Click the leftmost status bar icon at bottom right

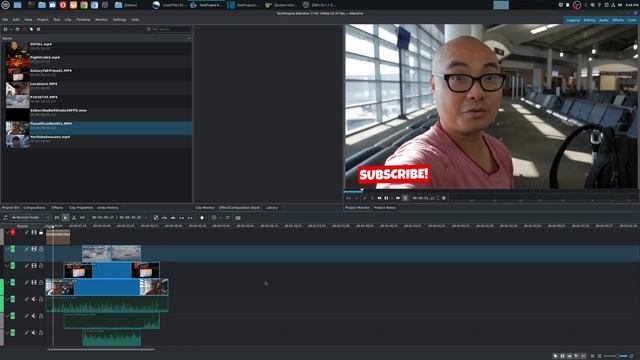point(556,356)
